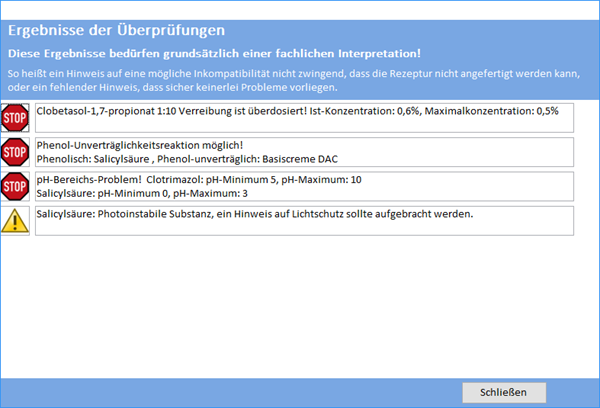600x408 pixels.
Task: Select the Phenol-Unverträglichkeitsreaktion möglich line
Action: 139,145
